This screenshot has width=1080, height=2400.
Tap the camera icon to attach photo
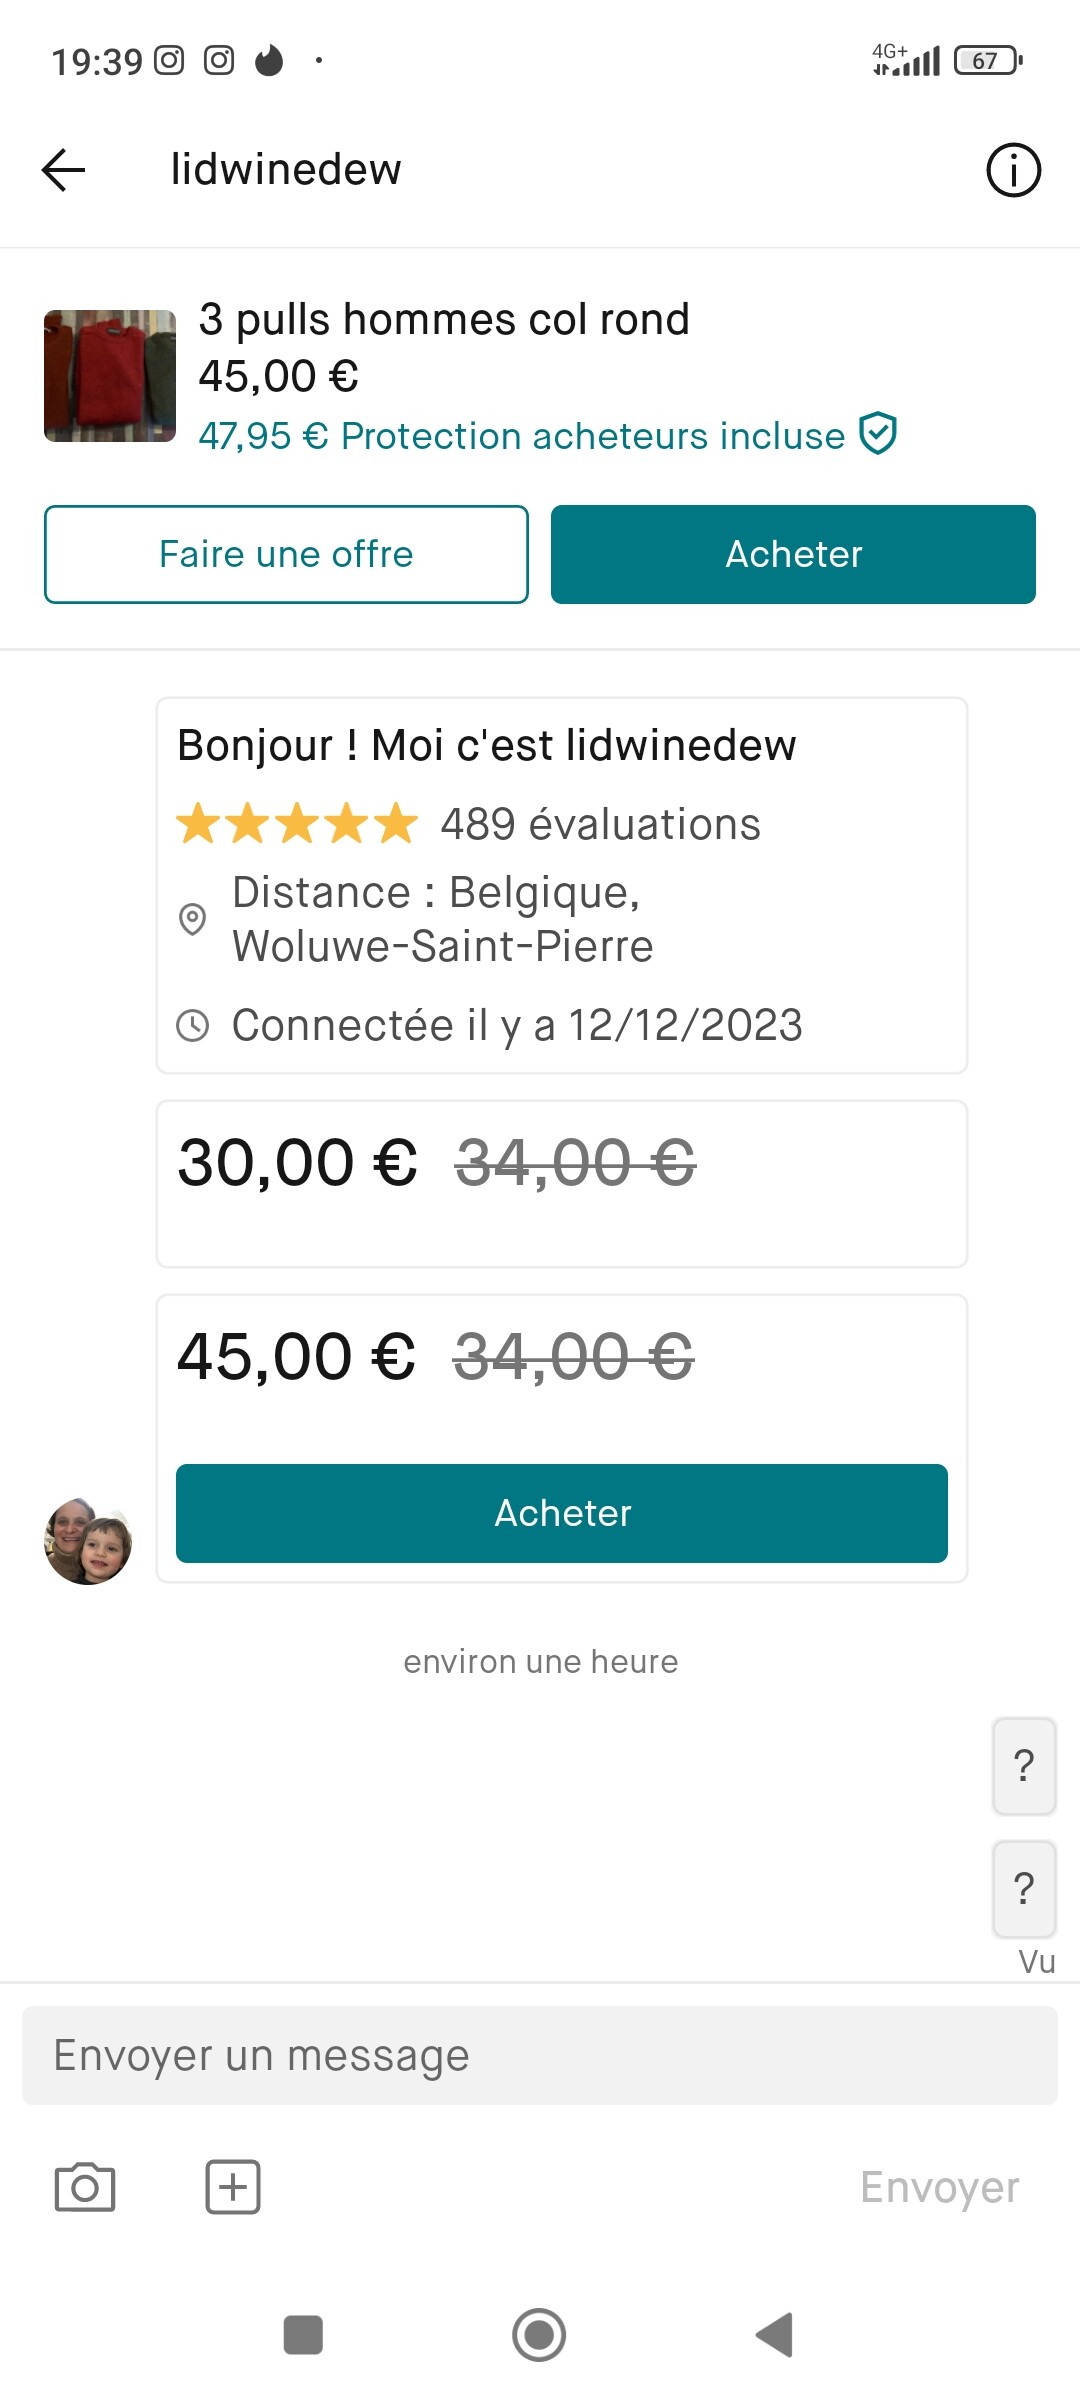(85, 2187)
